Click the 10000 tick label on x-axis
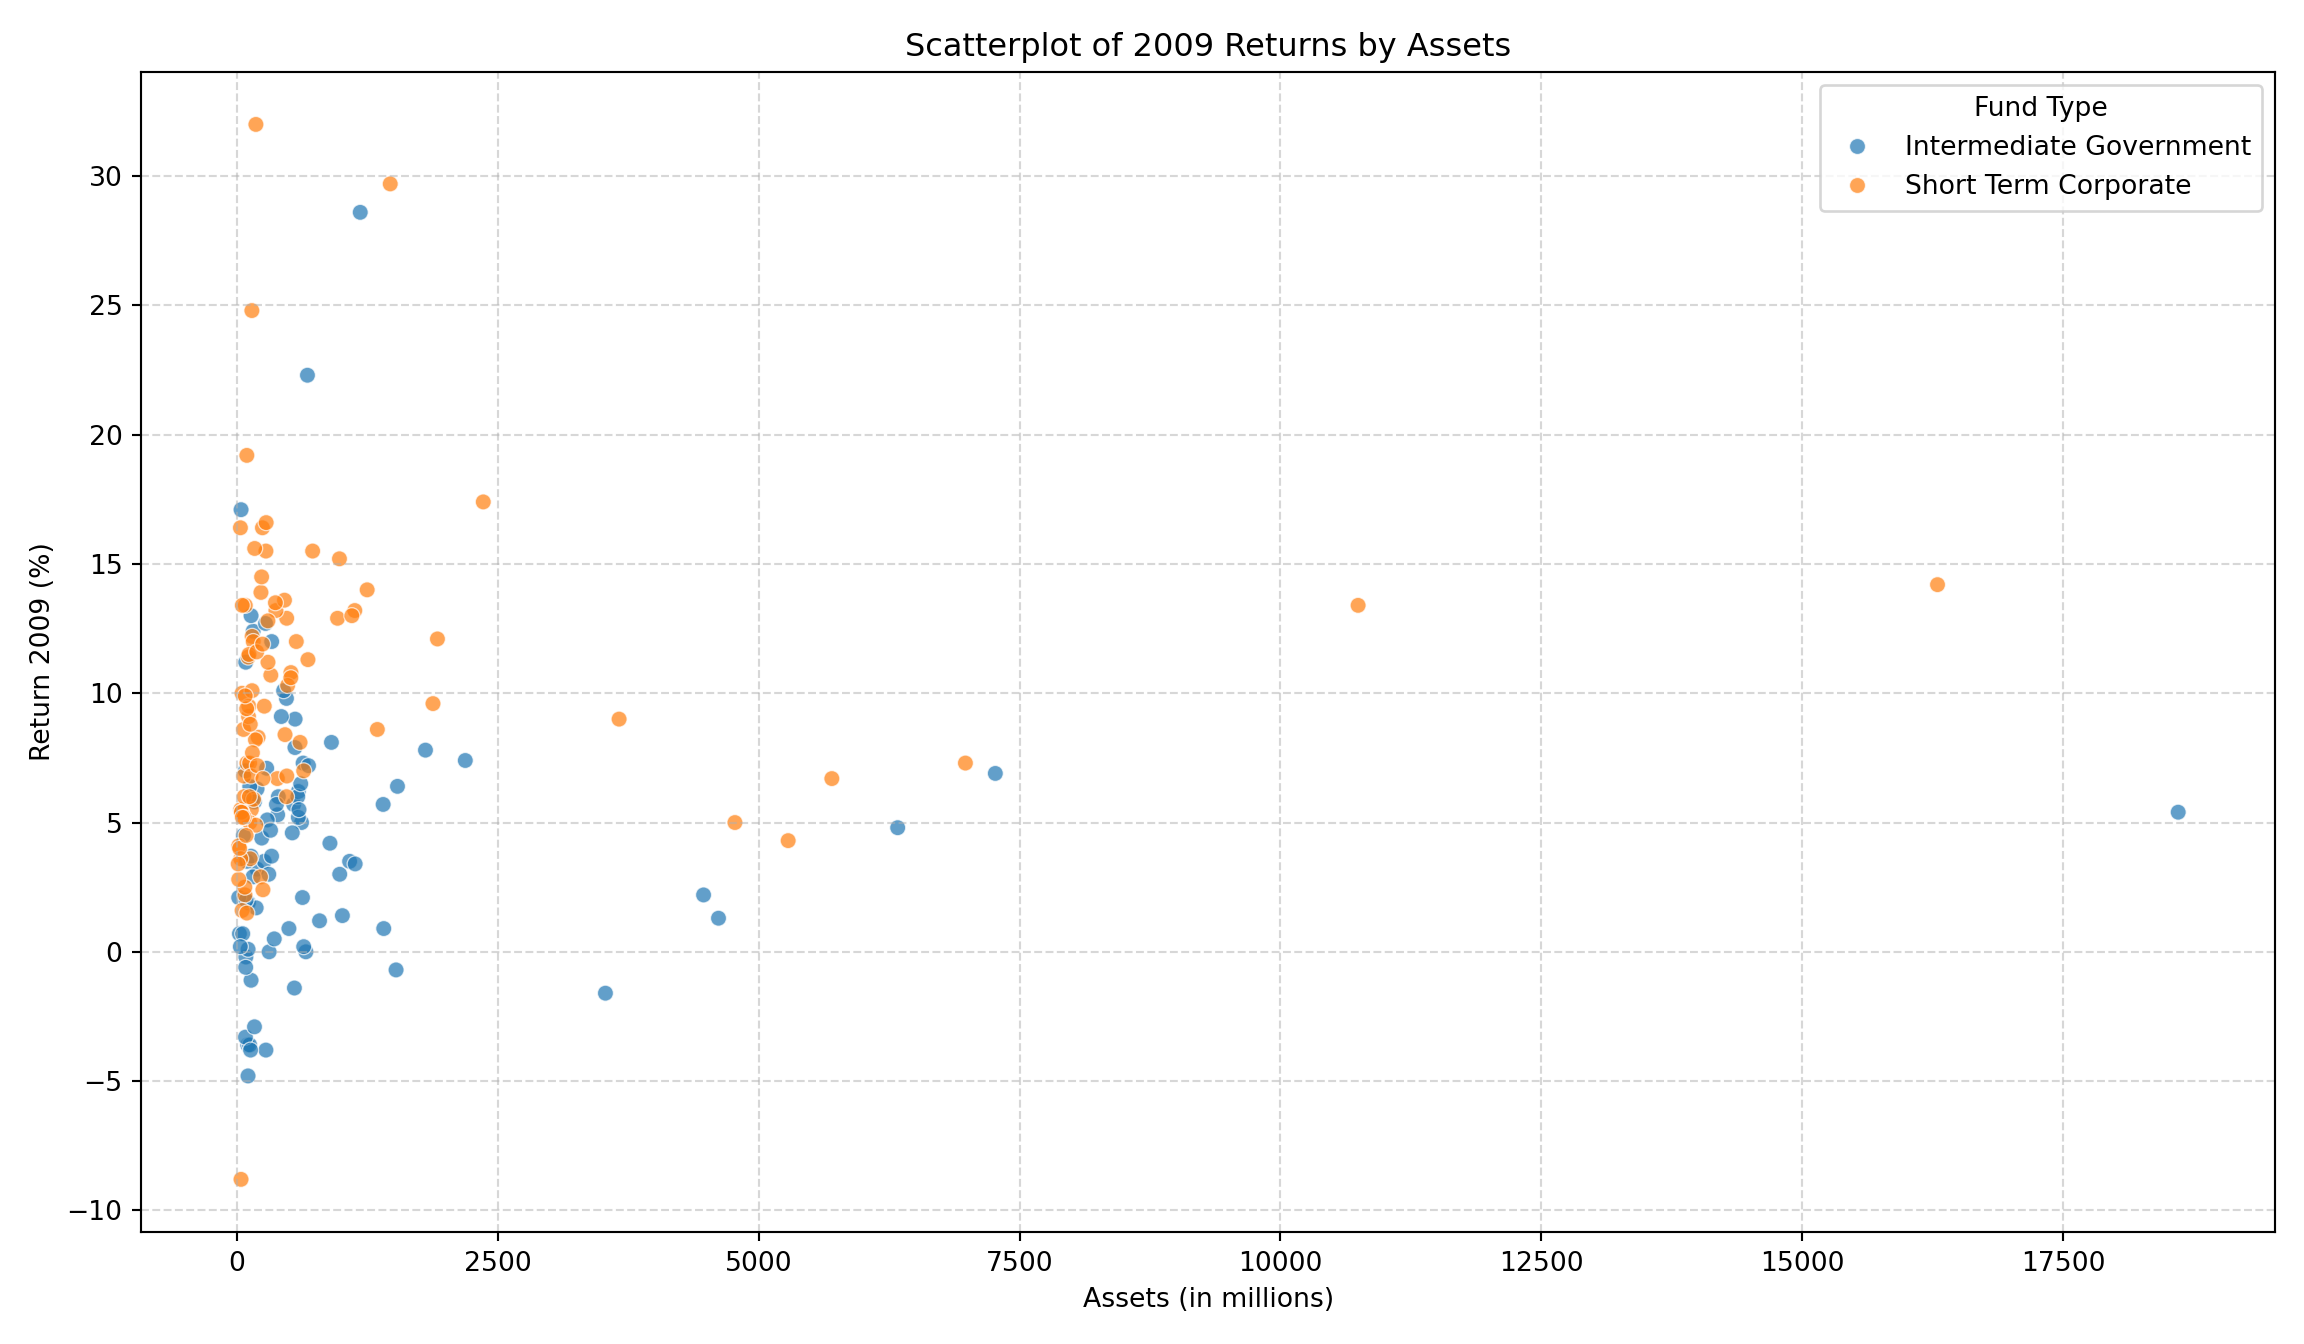Screen dimensions: 2304x1344 [1279, 1263]
